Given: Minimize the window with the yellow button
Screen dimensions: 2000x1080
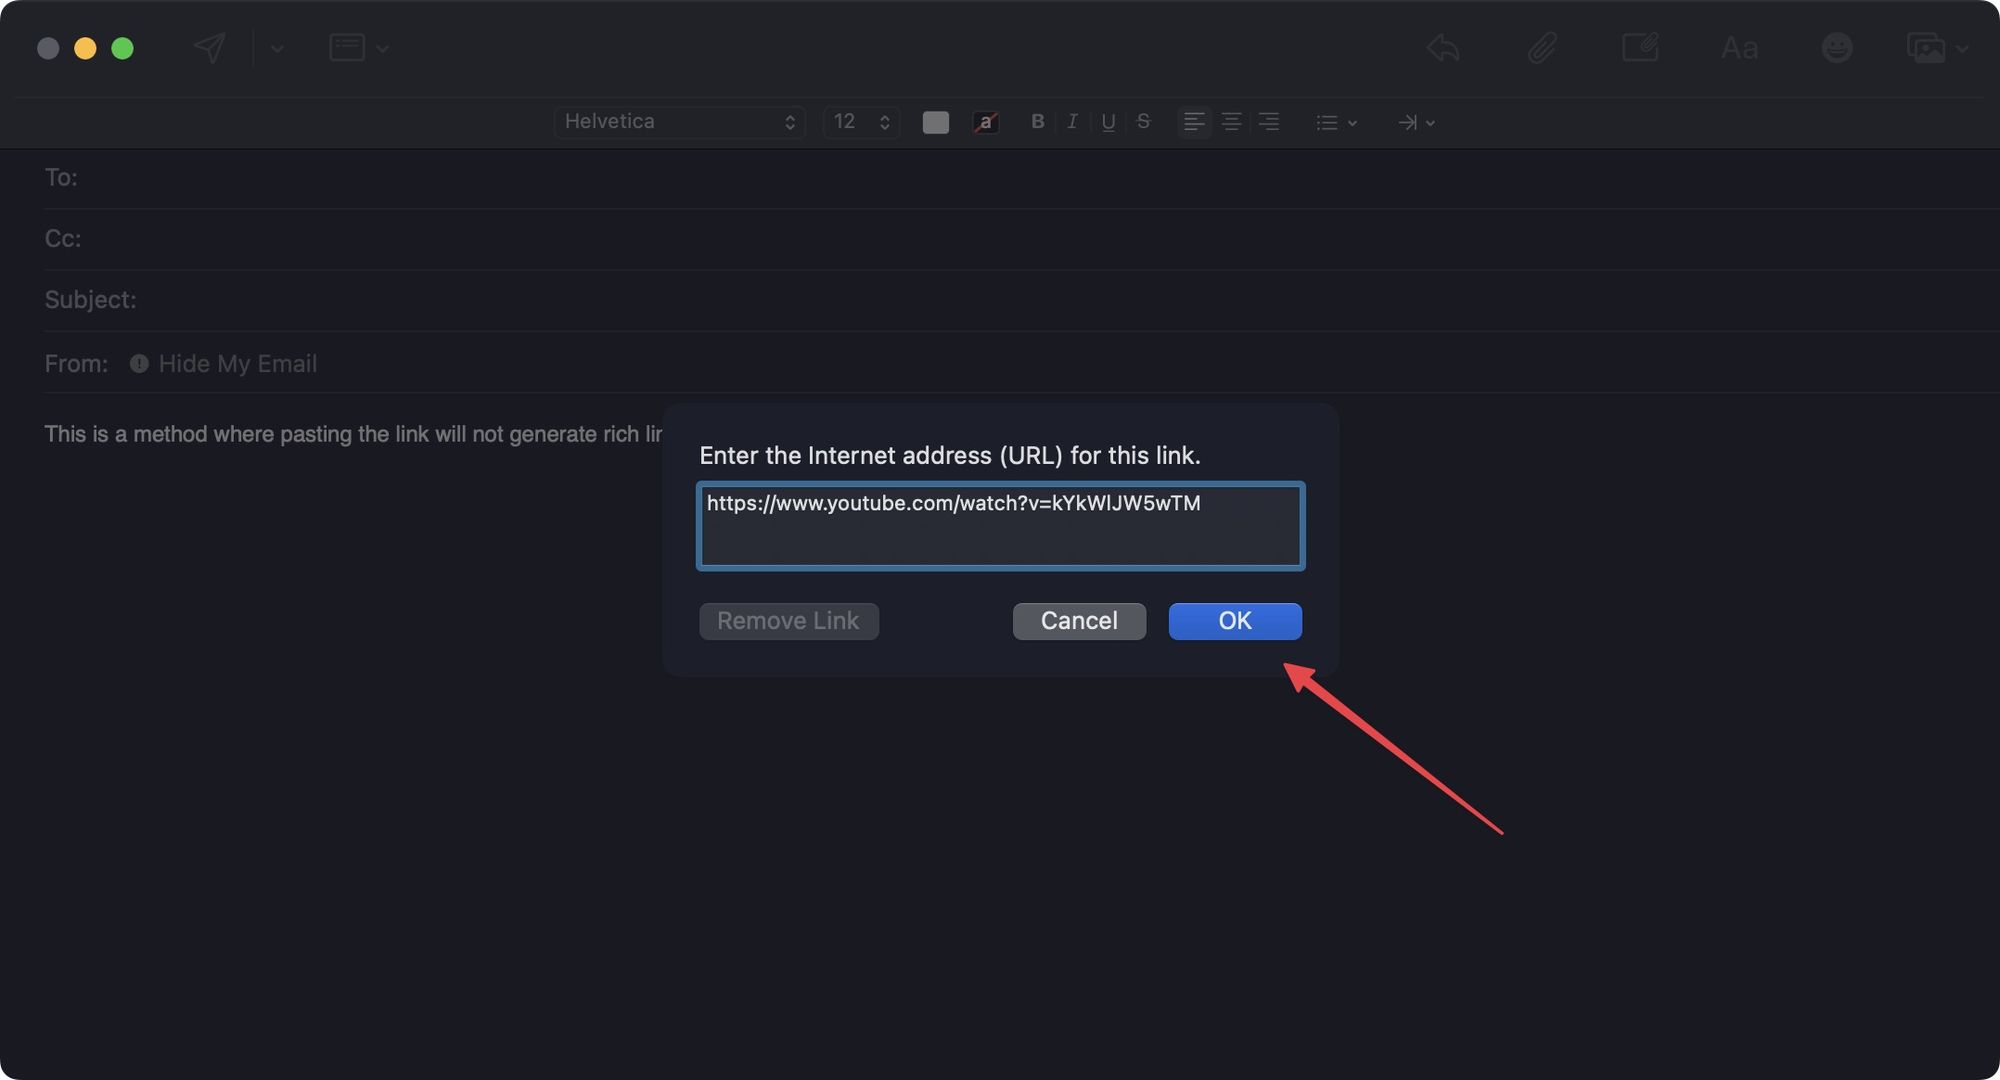Looking at the screenshot, I should [85, 48].
